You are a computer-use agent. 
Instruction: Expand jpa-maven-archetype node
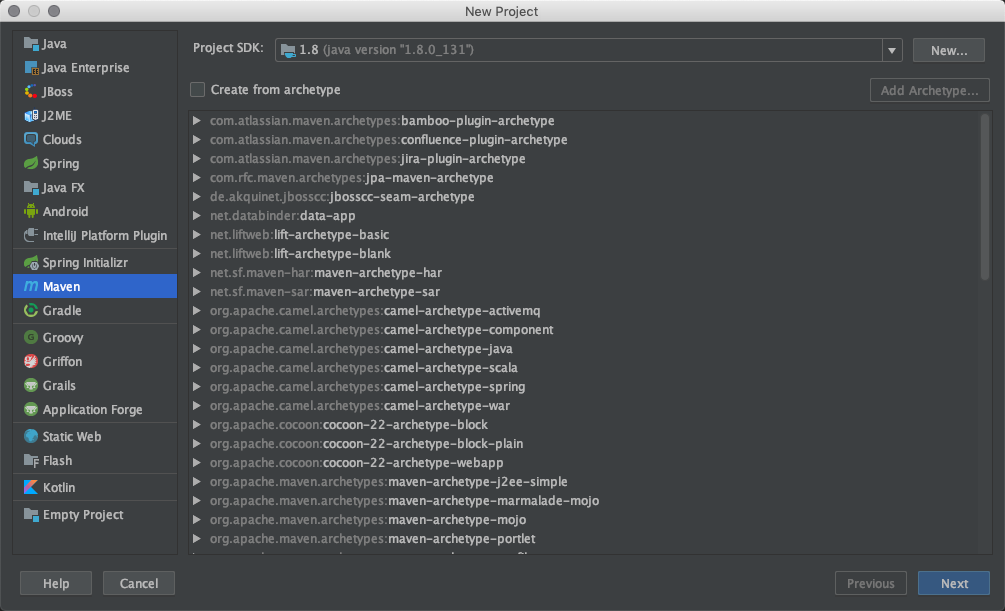point(197,178)
